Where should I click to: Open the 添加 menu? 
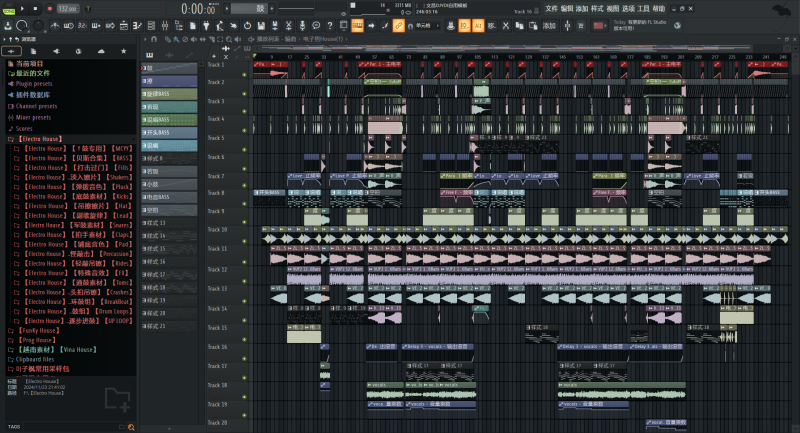582,9
